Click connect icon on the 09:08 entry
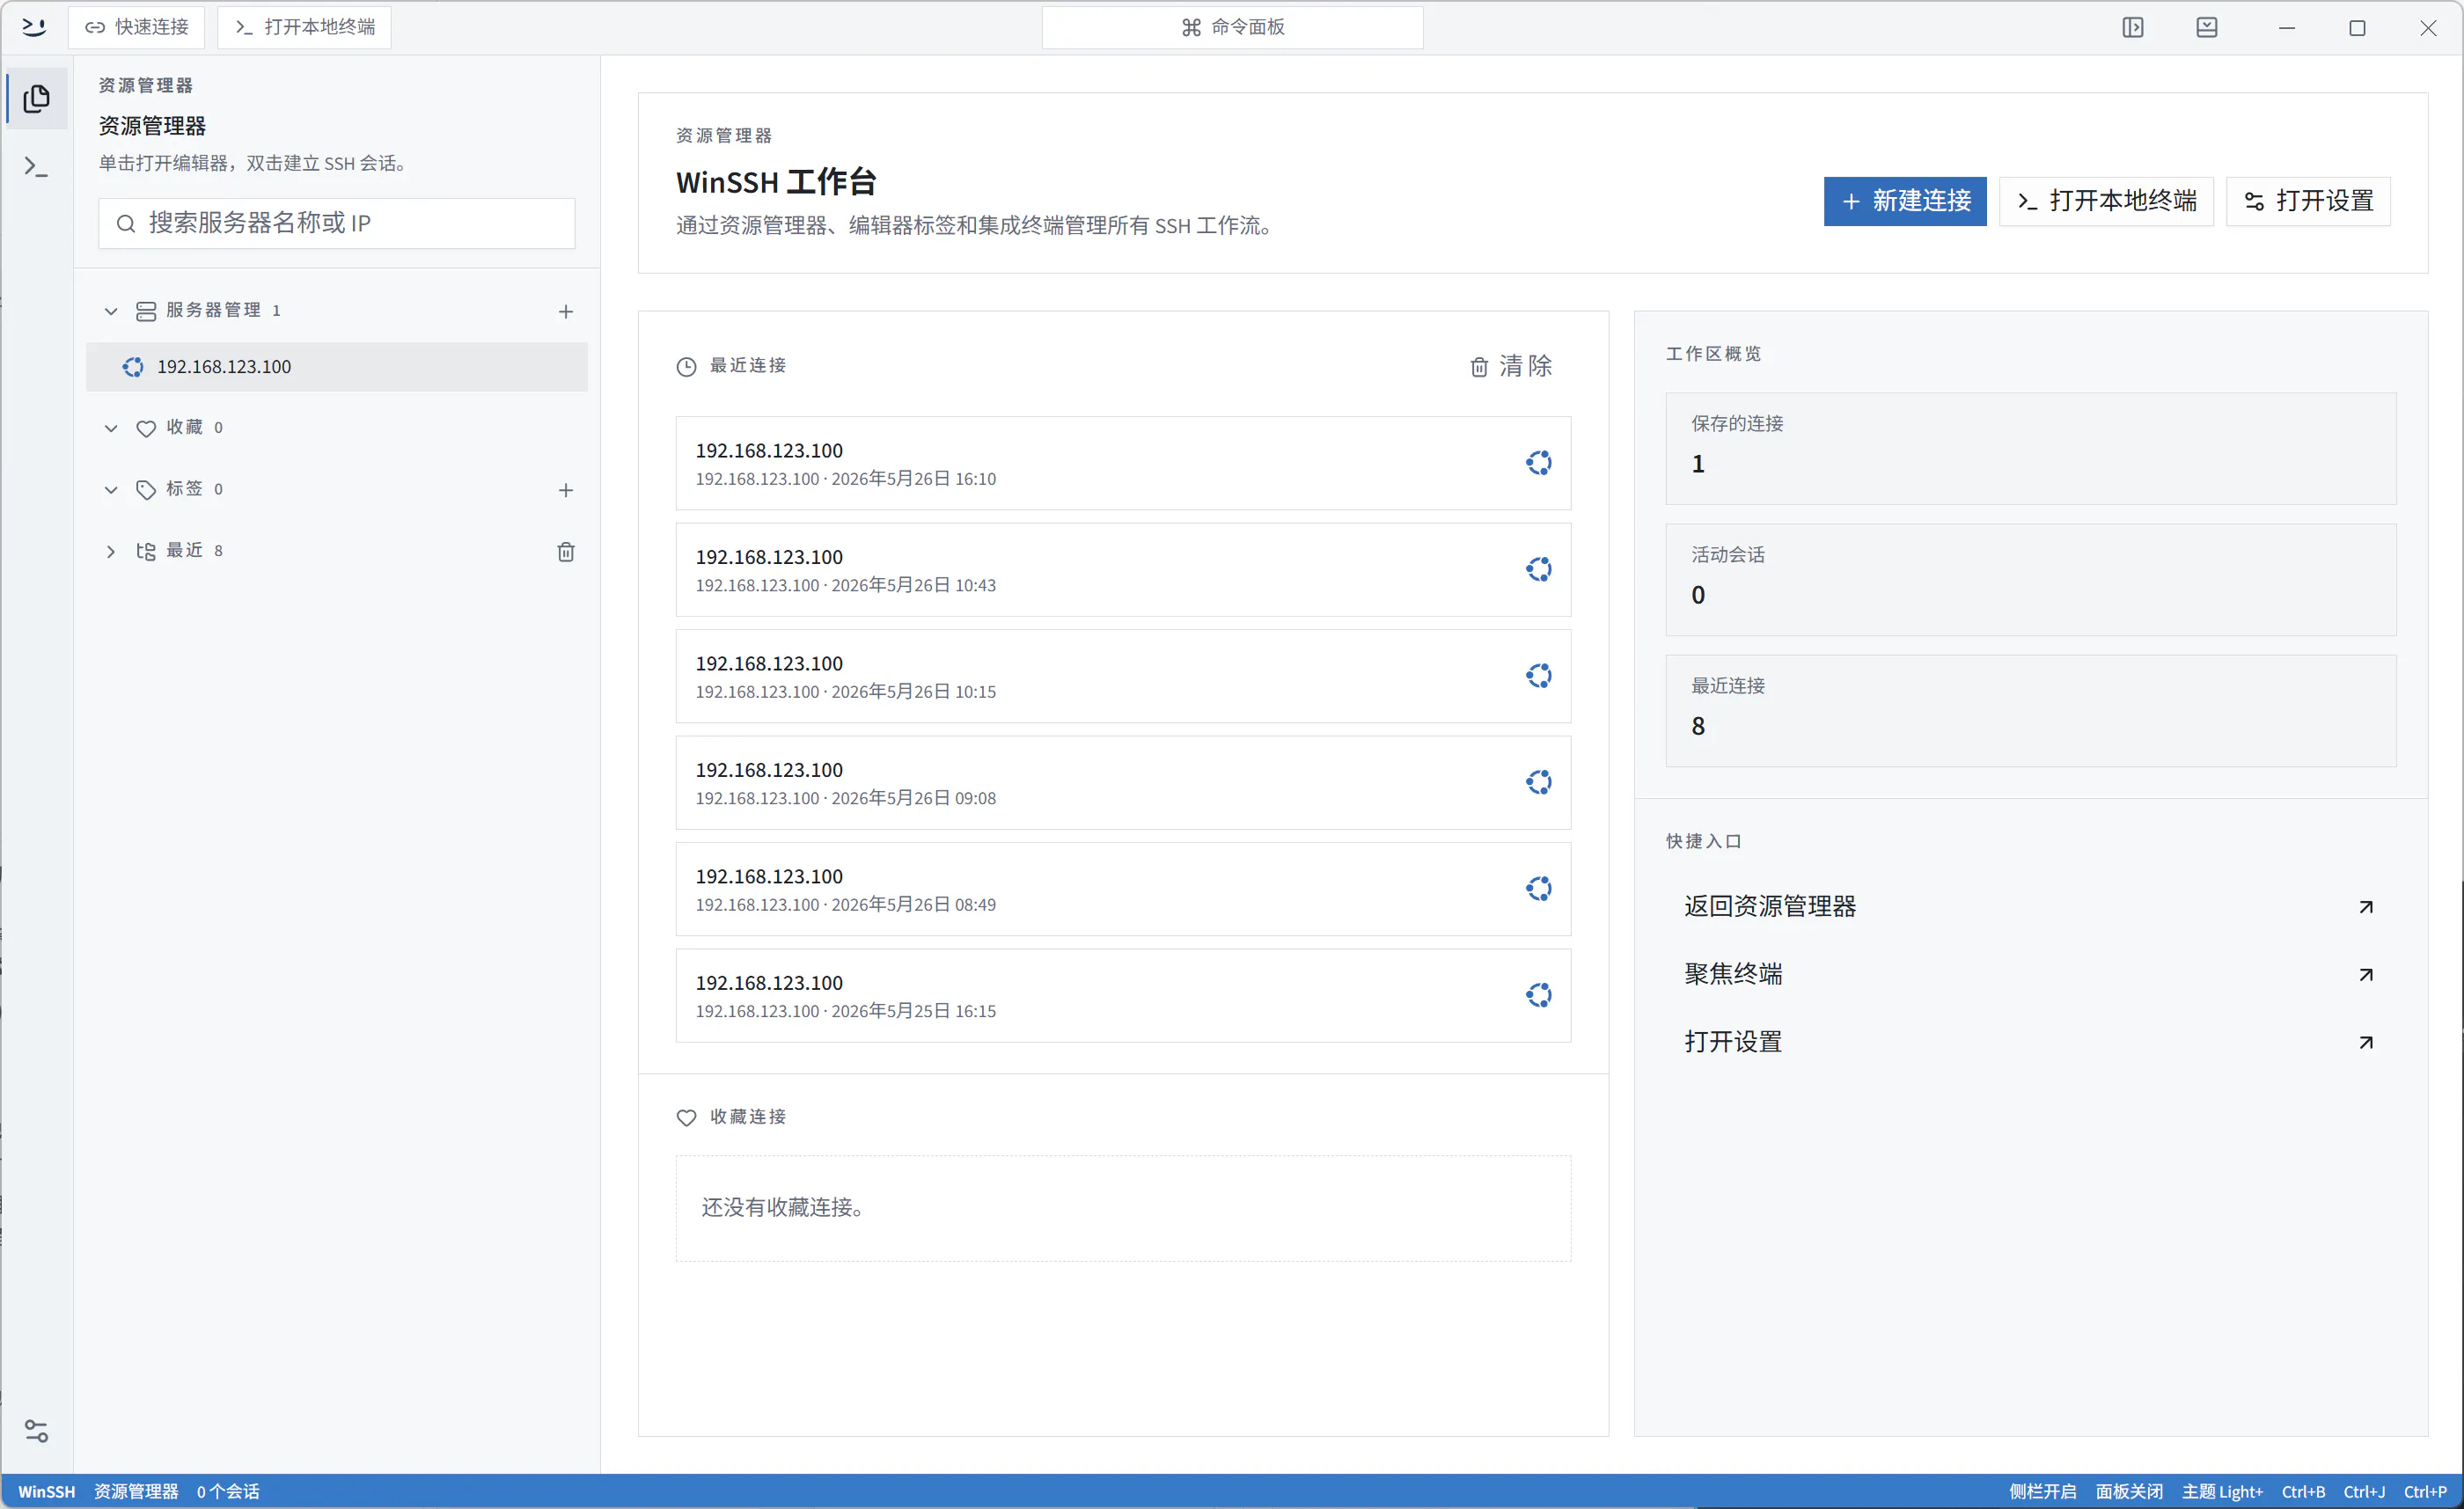 [1538, 782]
